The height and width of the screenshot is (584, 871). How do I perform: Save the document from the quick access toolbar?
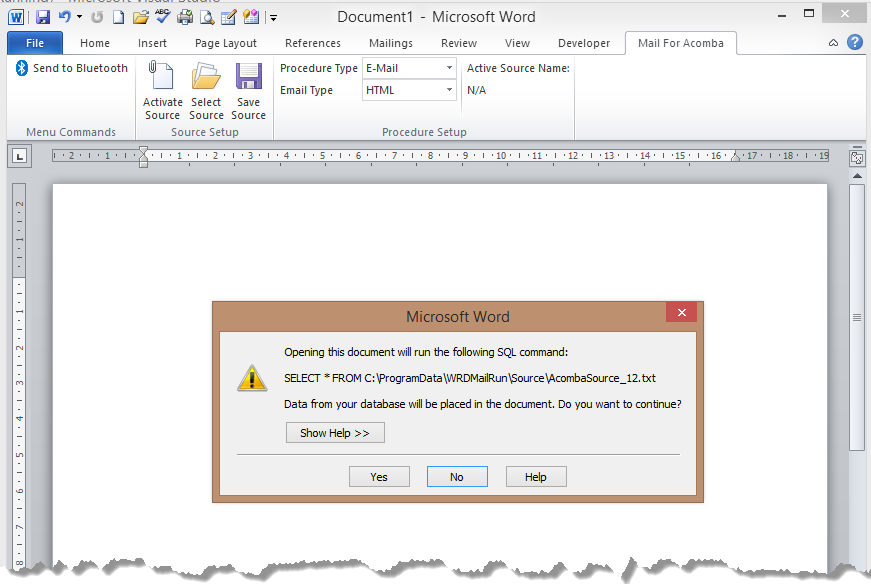click(x=43, y=17)
